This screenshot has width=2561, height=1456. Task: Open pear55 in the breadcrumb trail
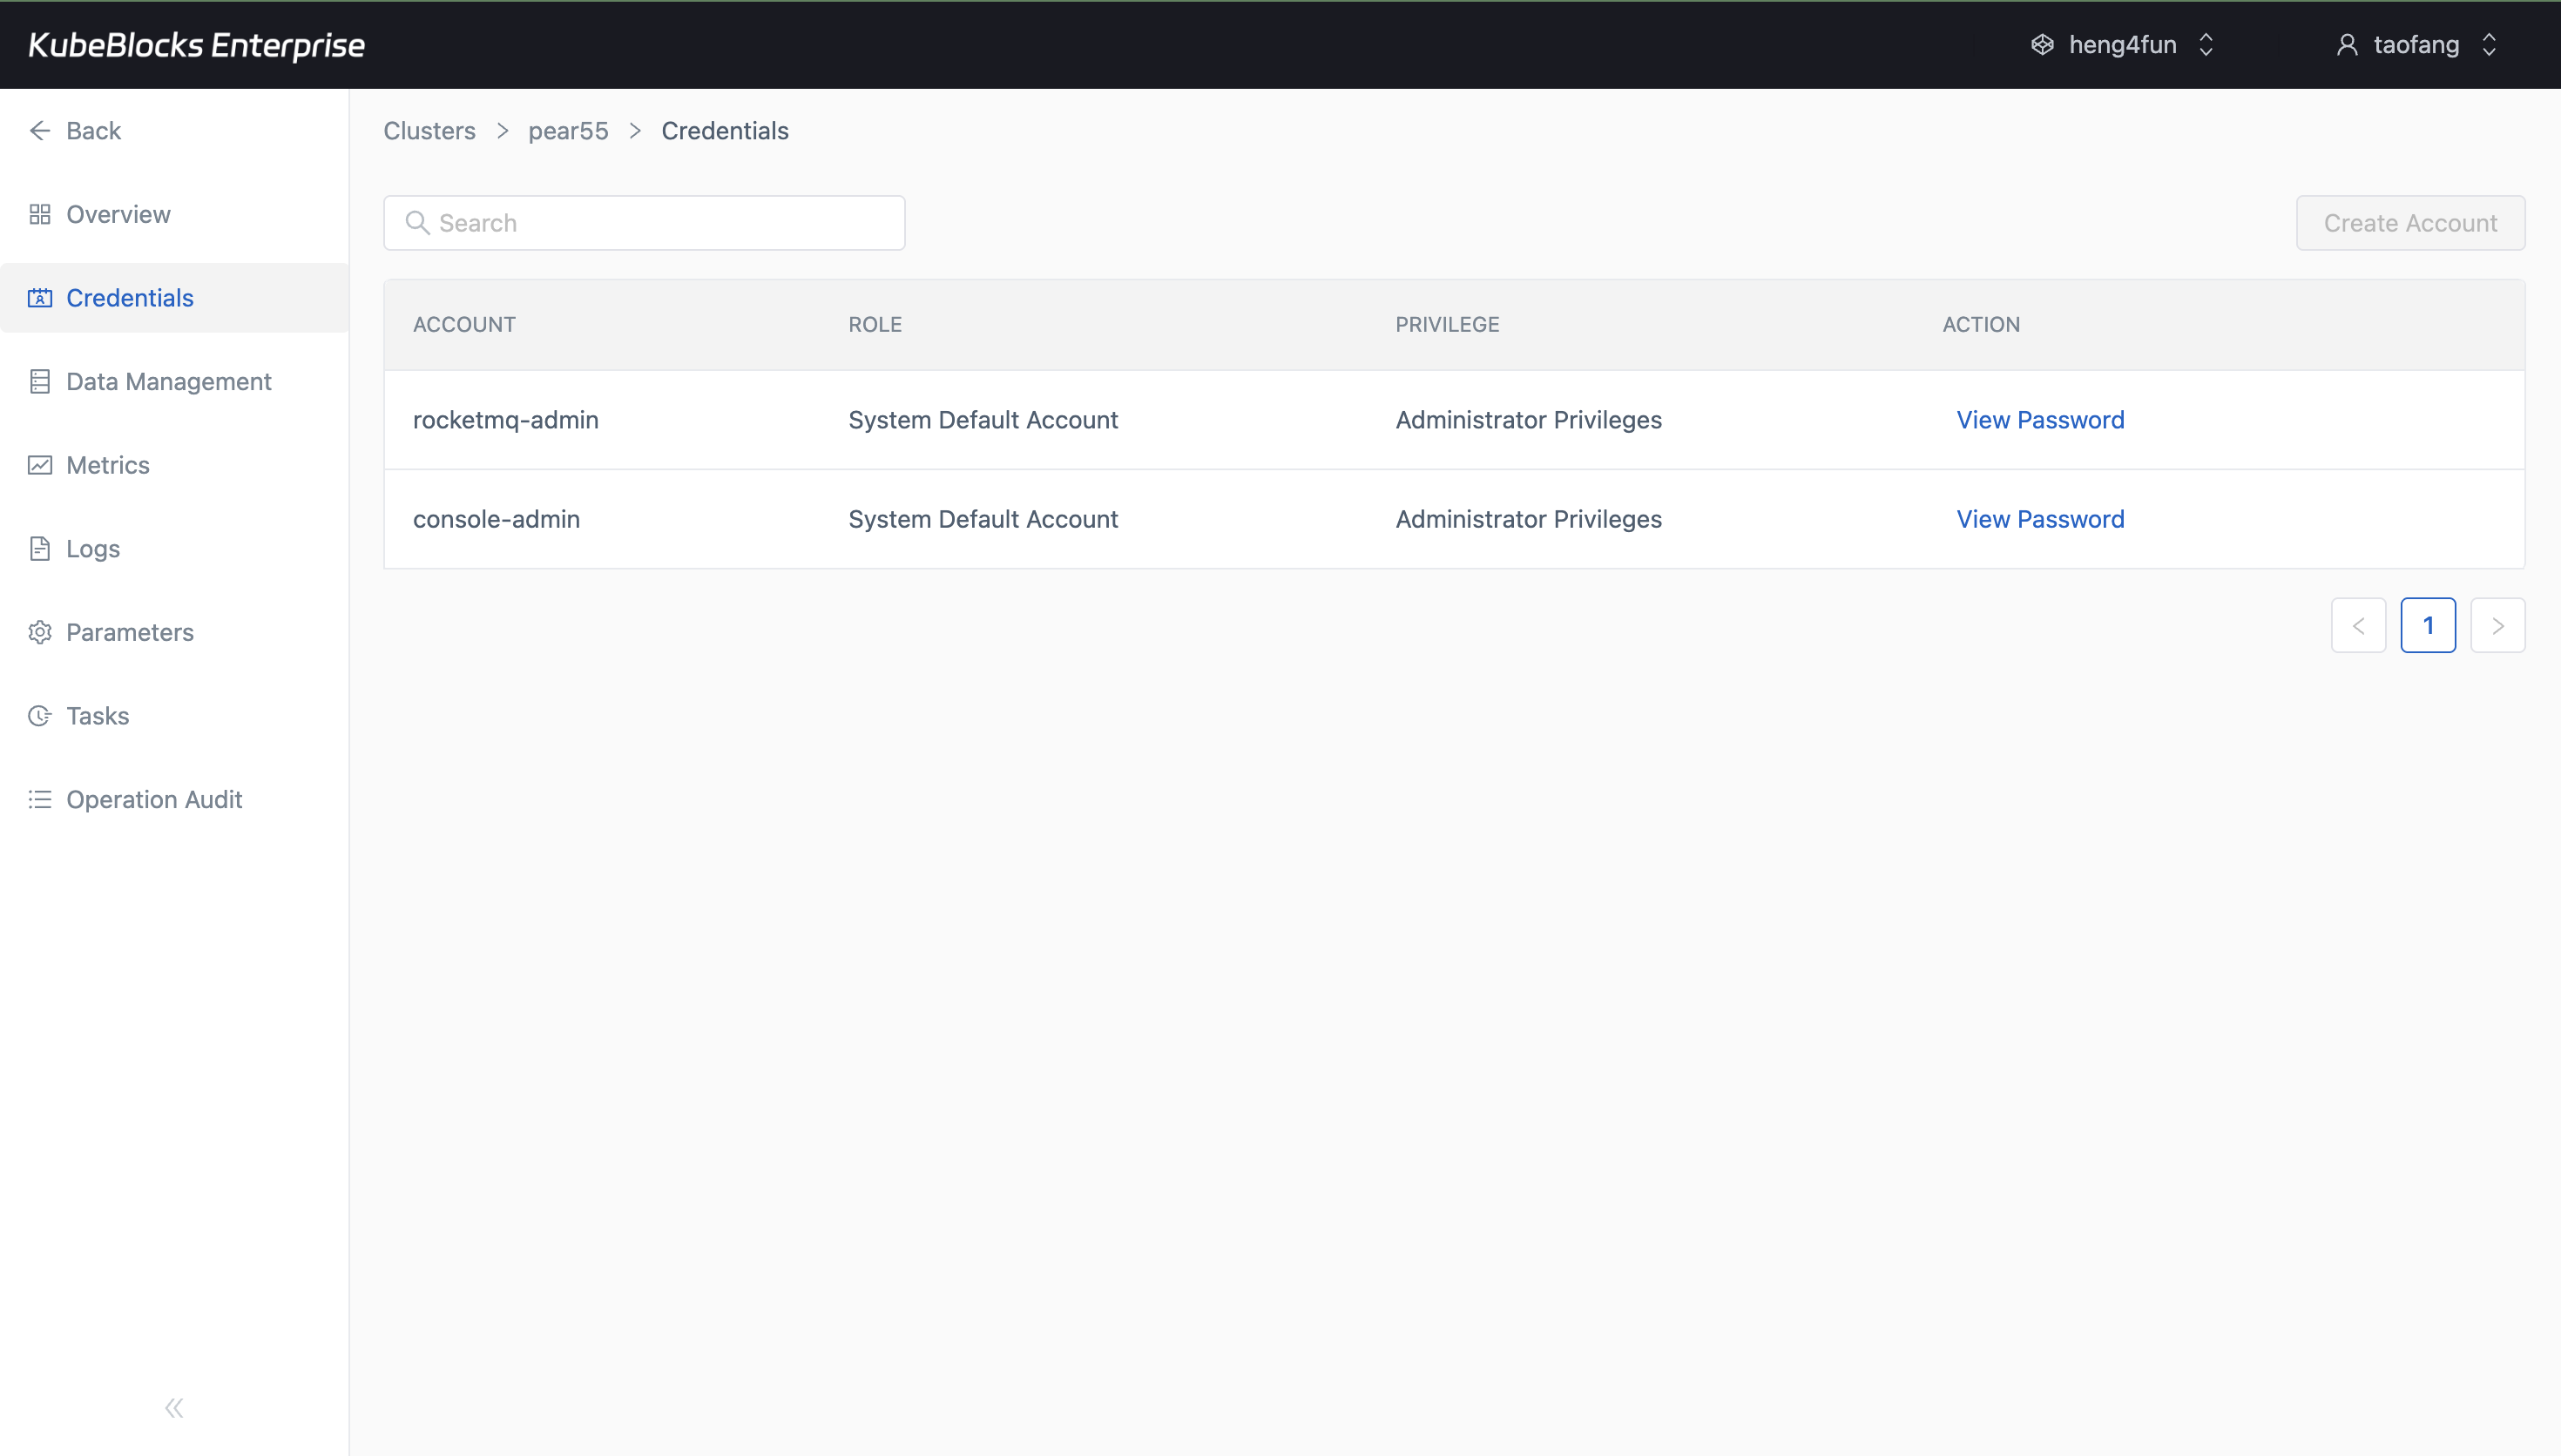tap(567, 130)
